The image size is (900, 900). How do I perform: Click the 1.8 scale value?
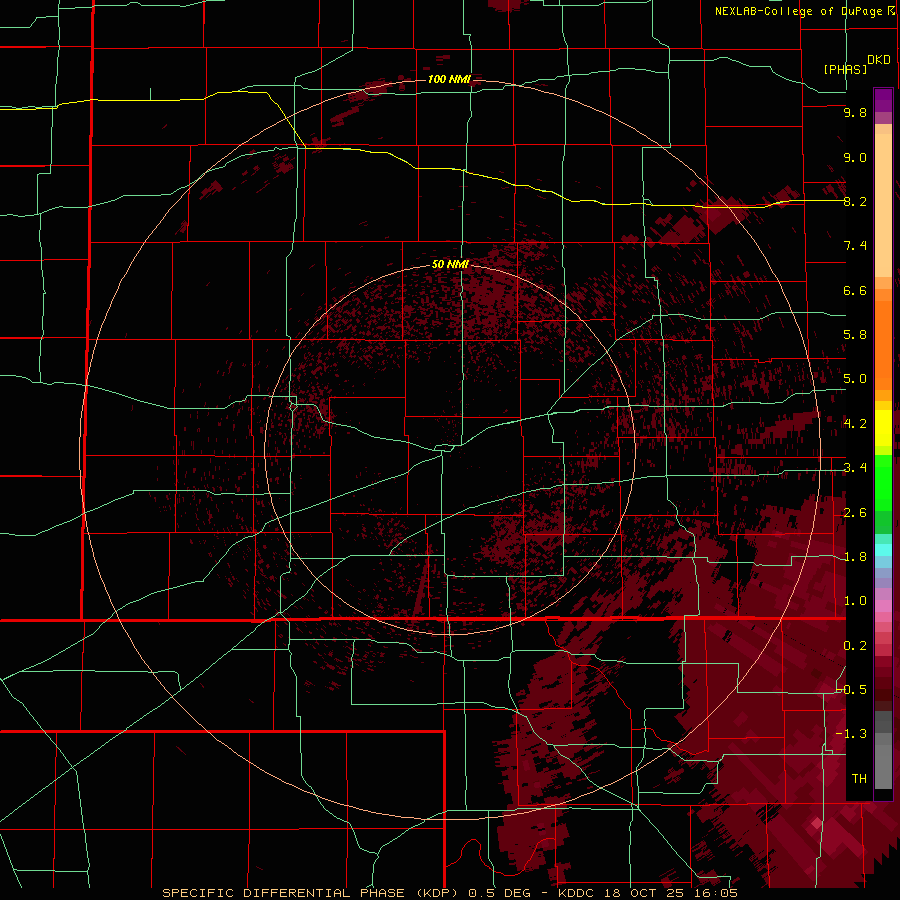point(855,557)
